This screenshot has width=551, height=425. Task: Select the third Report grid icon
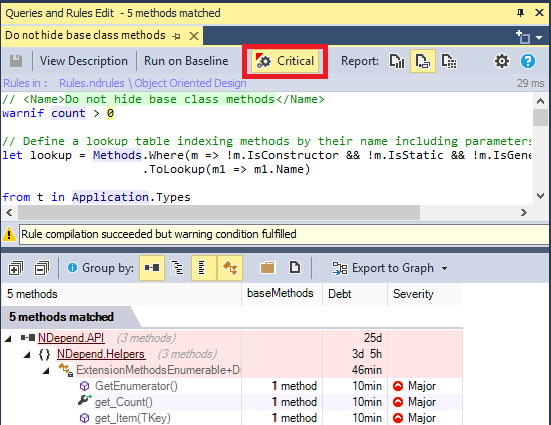click(449, 61)
